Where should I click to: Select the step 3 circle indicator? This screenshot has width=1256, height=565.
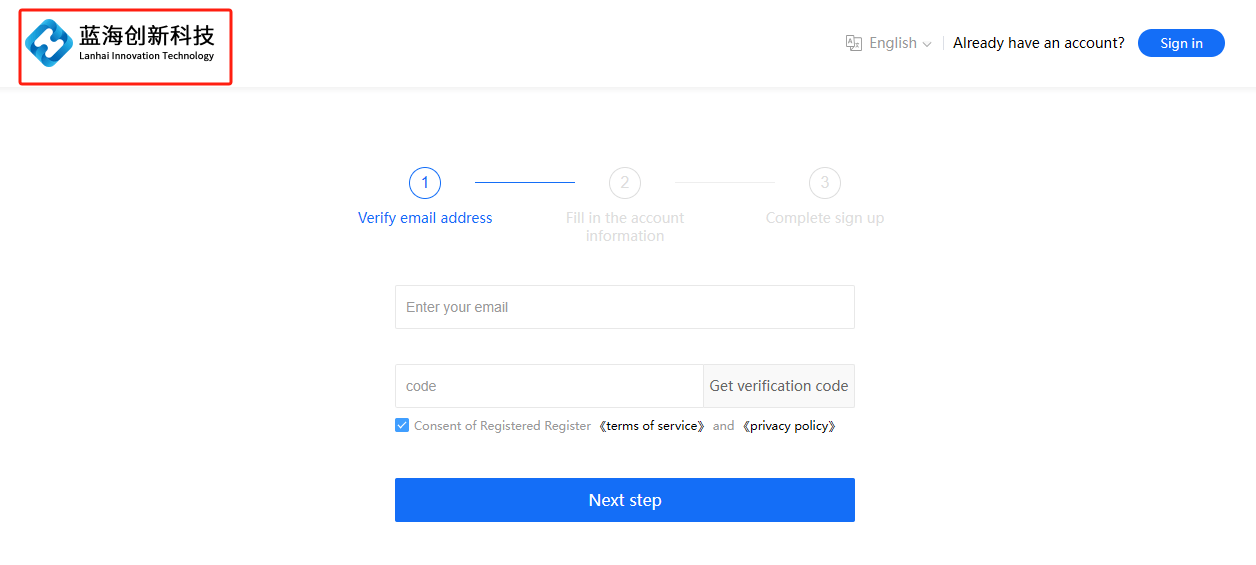pos(825,183)
